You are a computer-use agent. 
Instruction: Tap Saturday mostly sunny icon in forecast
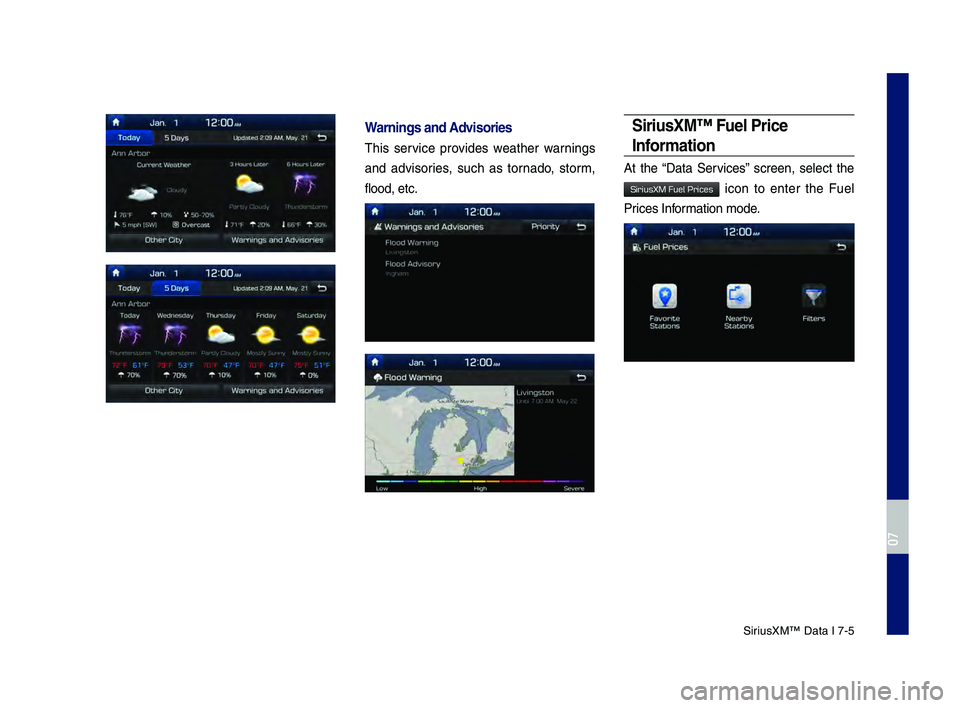[x=311, y=335]
